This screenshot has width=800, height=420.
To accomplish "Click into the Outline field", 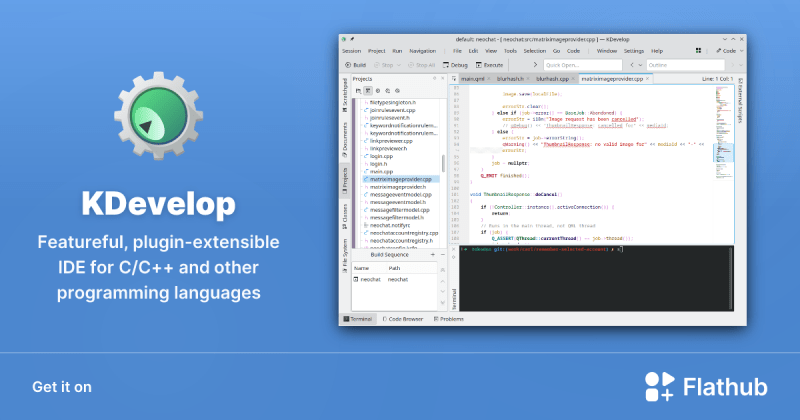I will point(686,65).
